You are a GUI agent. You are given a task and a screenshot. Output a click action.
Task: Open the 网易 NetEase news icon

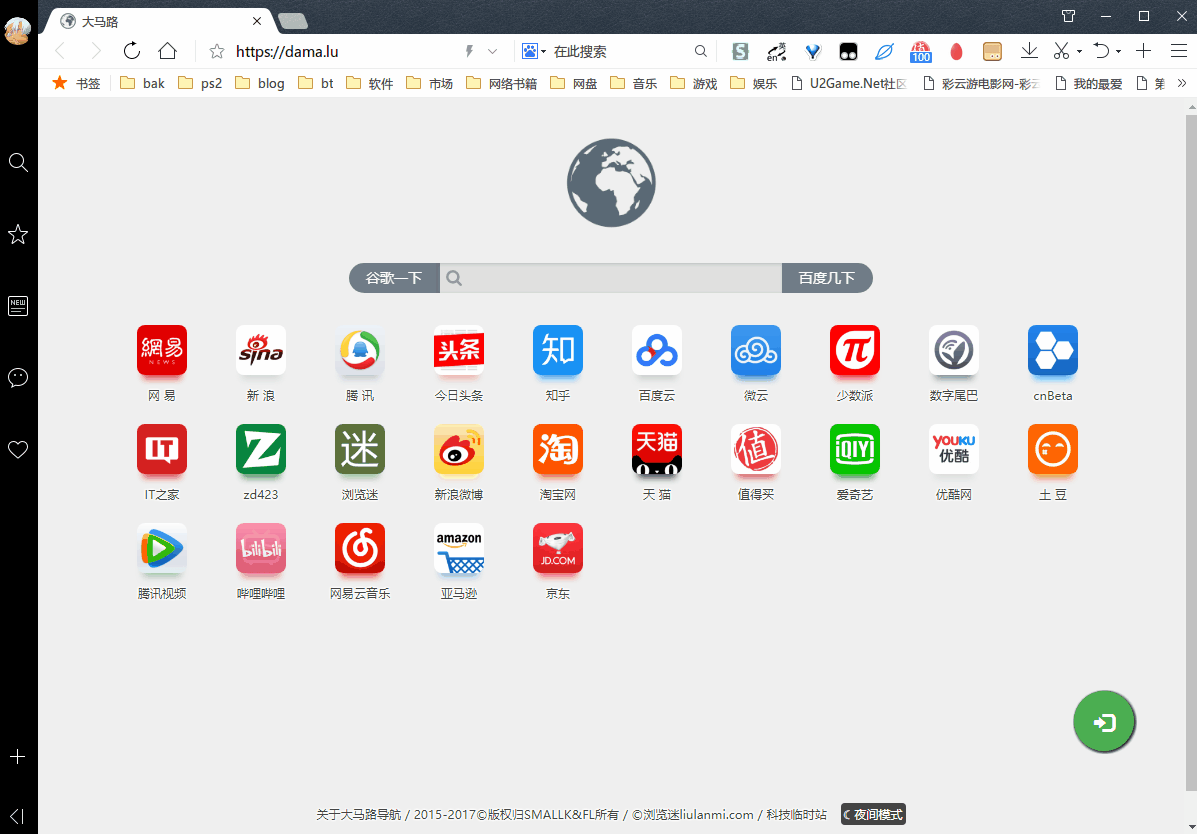pos(162,351)
